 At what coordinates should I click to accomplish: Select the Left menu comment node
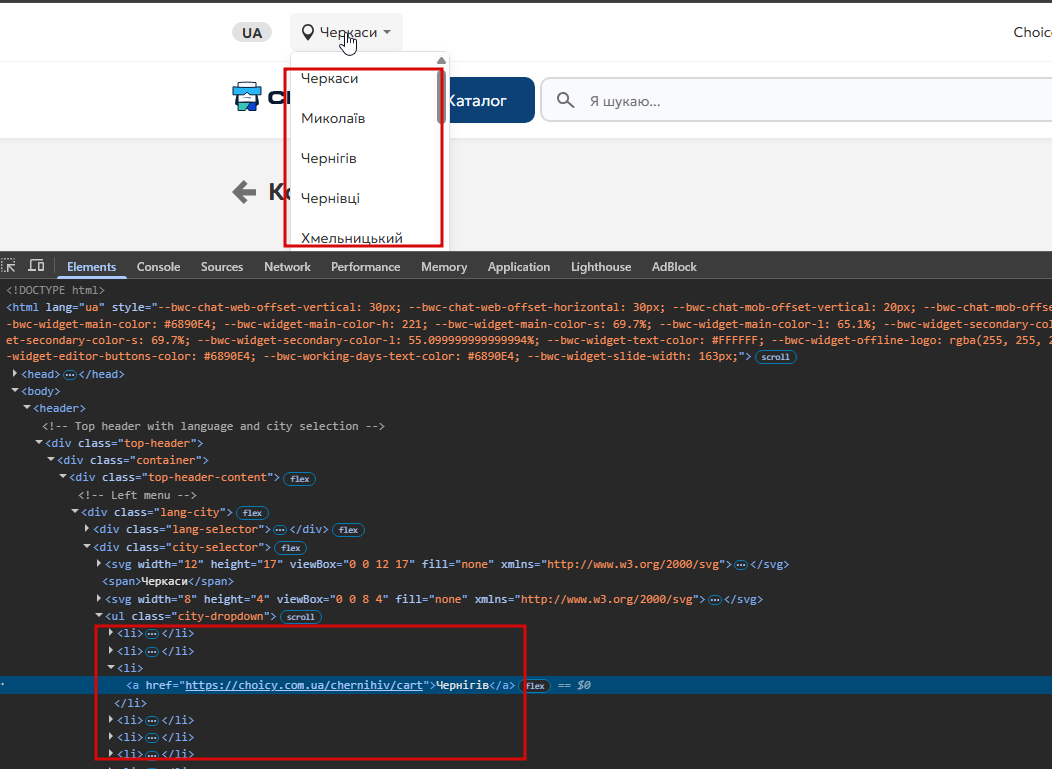[138, 495]
